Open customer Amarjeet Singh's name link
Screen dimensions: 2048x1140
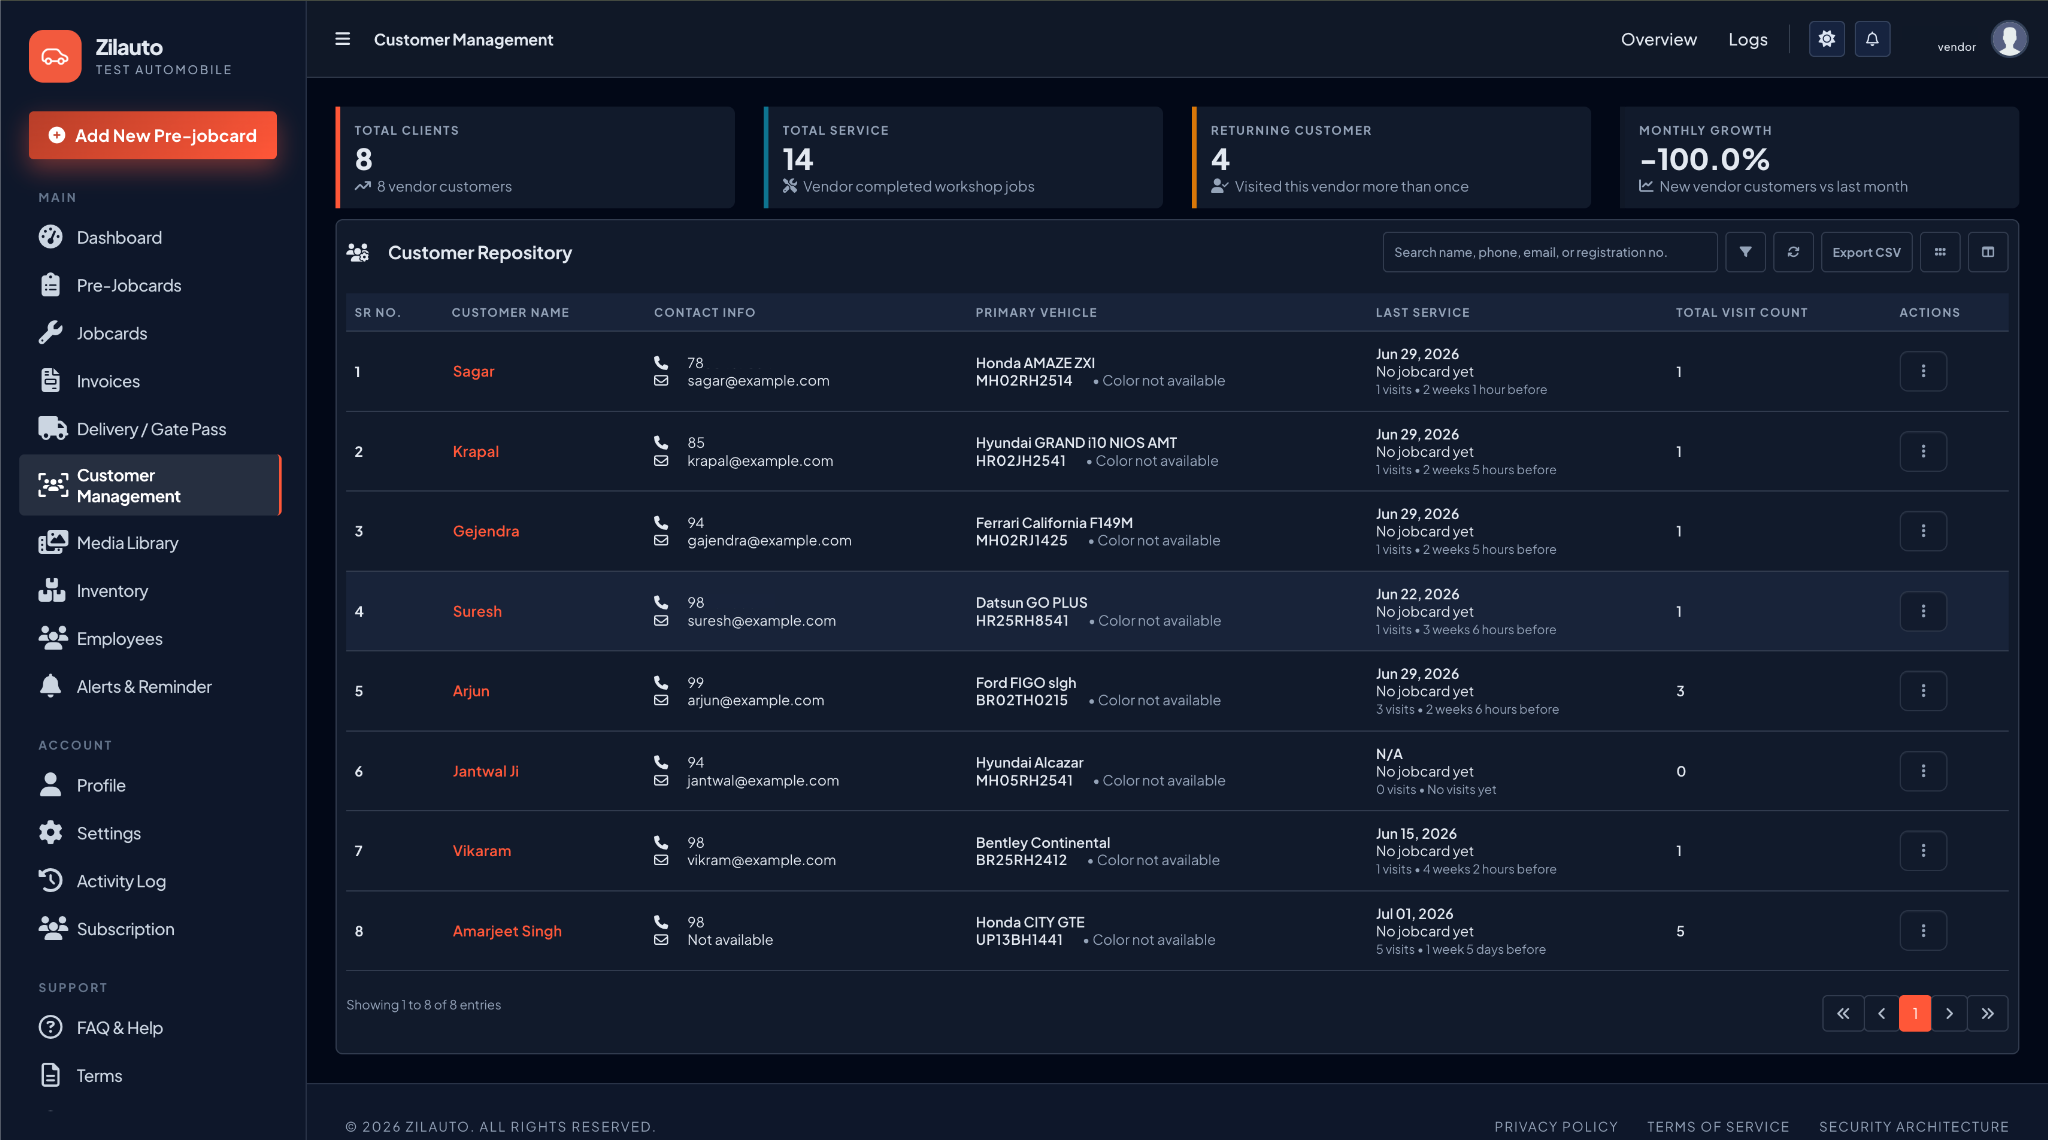(507, 931)
